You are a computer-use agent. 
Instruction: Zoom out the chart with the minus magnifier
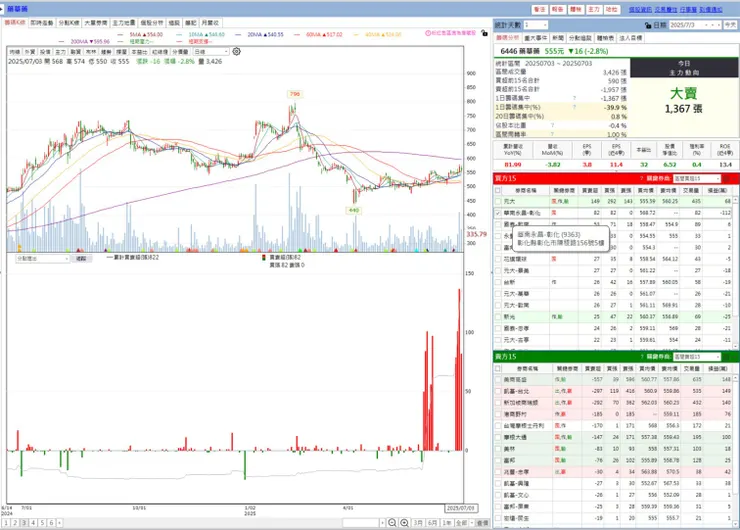pyautogui.click(x=392, y=523)
